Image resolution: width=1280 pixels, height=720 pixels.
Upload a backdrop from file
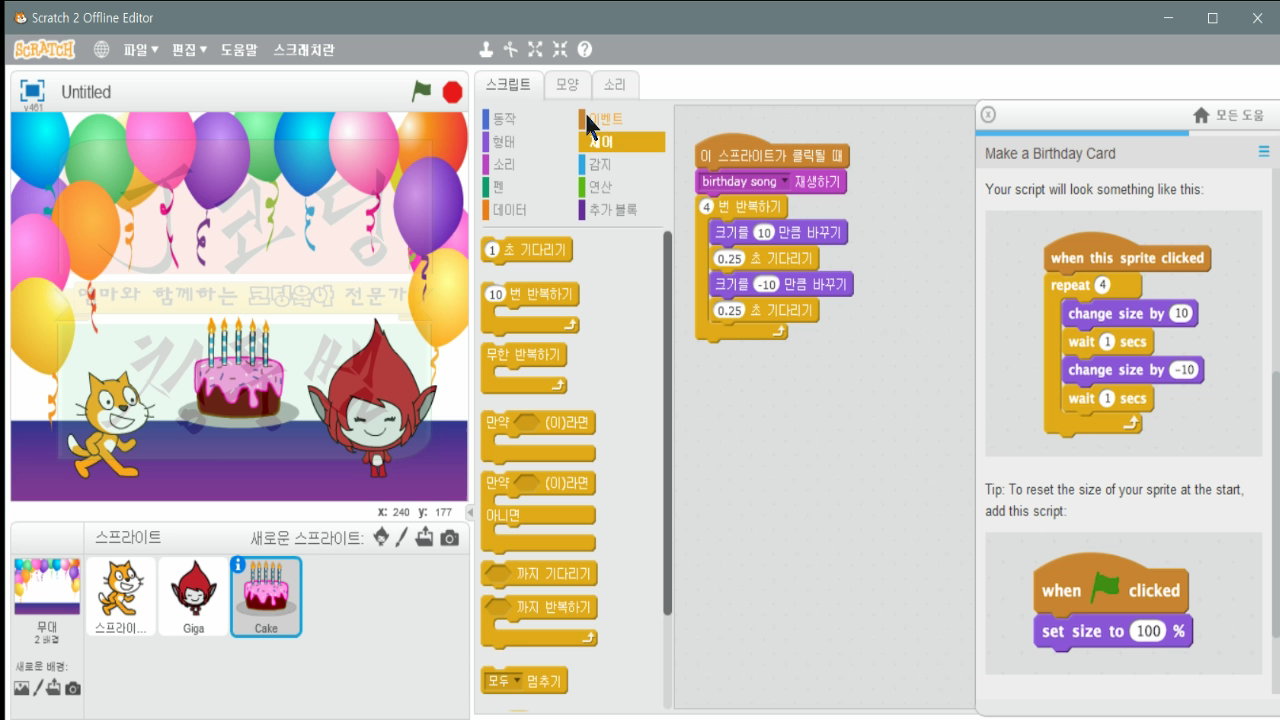tap(54, 688)
